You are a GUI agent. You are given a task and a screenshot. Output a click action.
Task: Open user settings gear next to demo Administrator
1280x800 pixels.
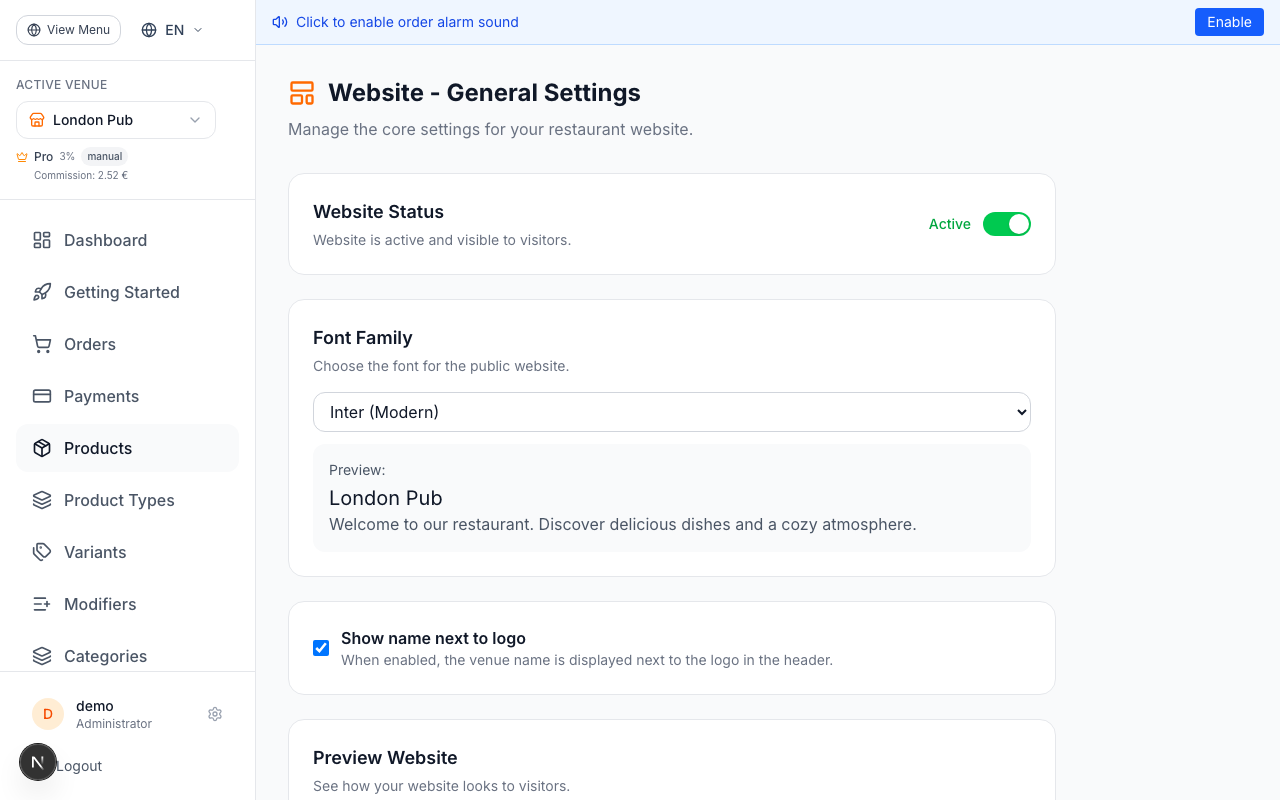(215, 714)
